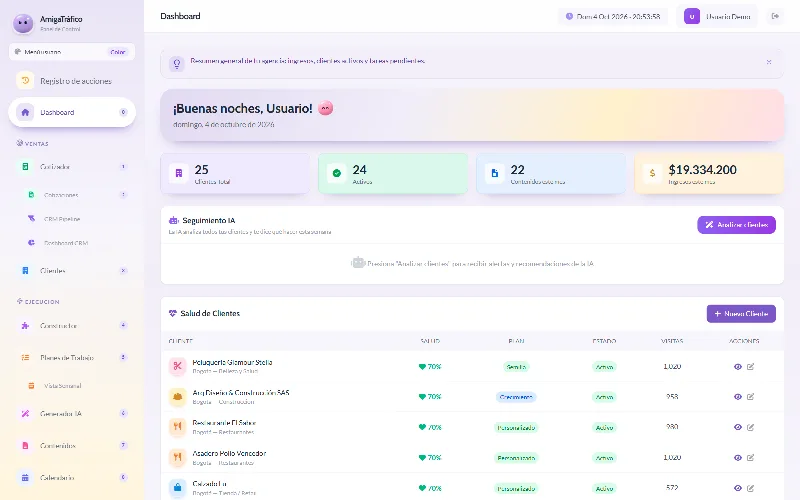Click the Dashboard home icon in sidebar
Image resolution: width=800 pixels, height=500 pixels.
pyautogui.click(x=25, y=112)
